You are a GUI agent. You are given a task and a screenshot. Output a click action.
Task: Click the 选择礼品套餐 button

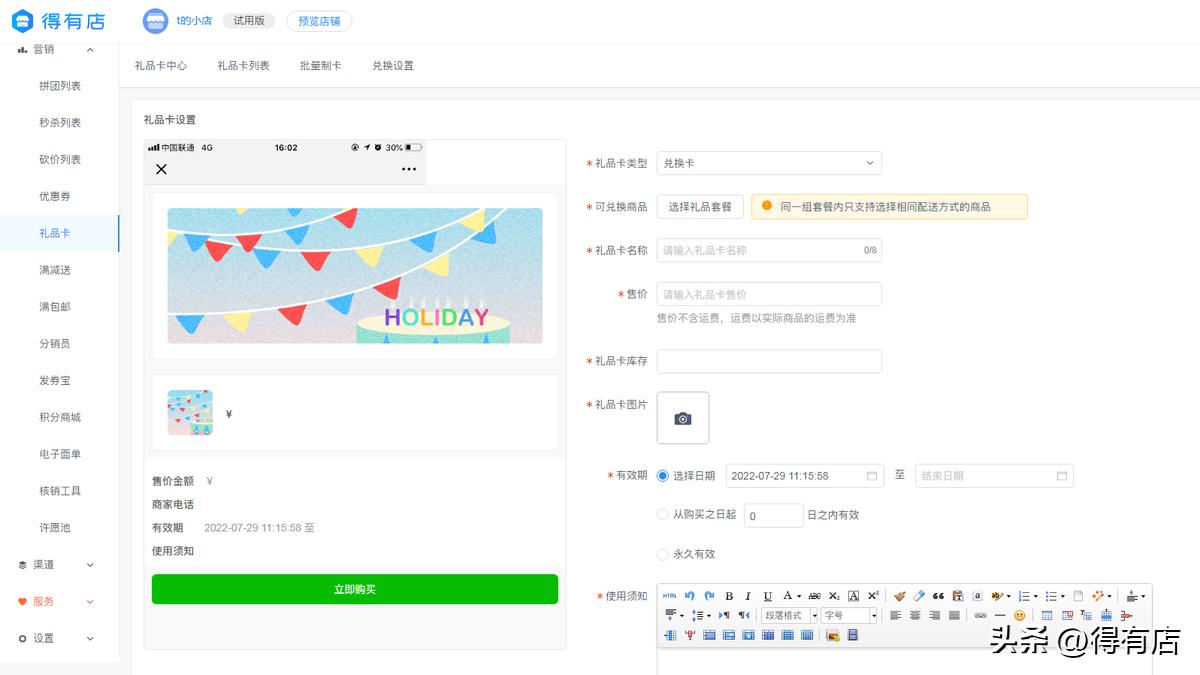point(699,206)
